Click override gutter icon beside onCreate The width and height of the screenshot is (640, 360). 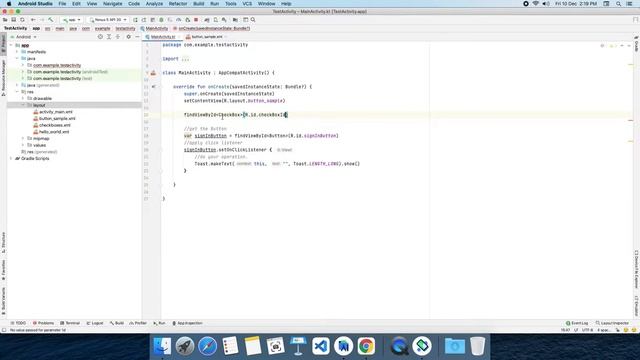pos(153,87)
